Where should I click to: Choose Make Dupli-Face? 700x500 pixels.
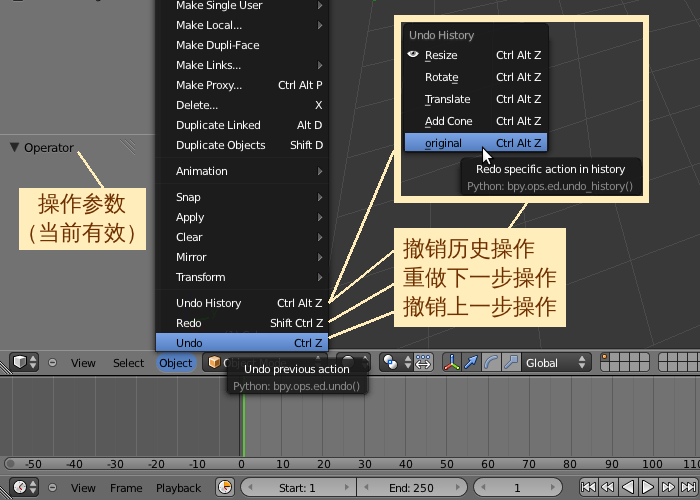pos(242,45)
